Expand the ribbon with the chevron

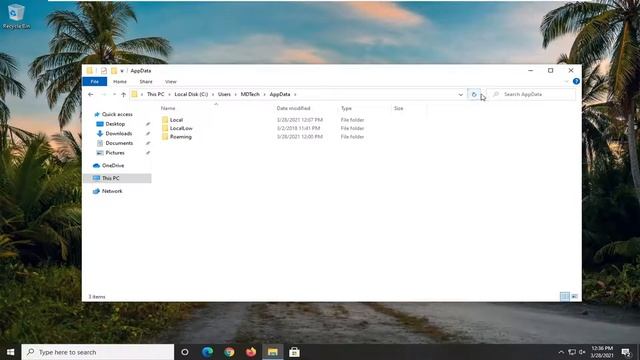[x=567, y=82]
